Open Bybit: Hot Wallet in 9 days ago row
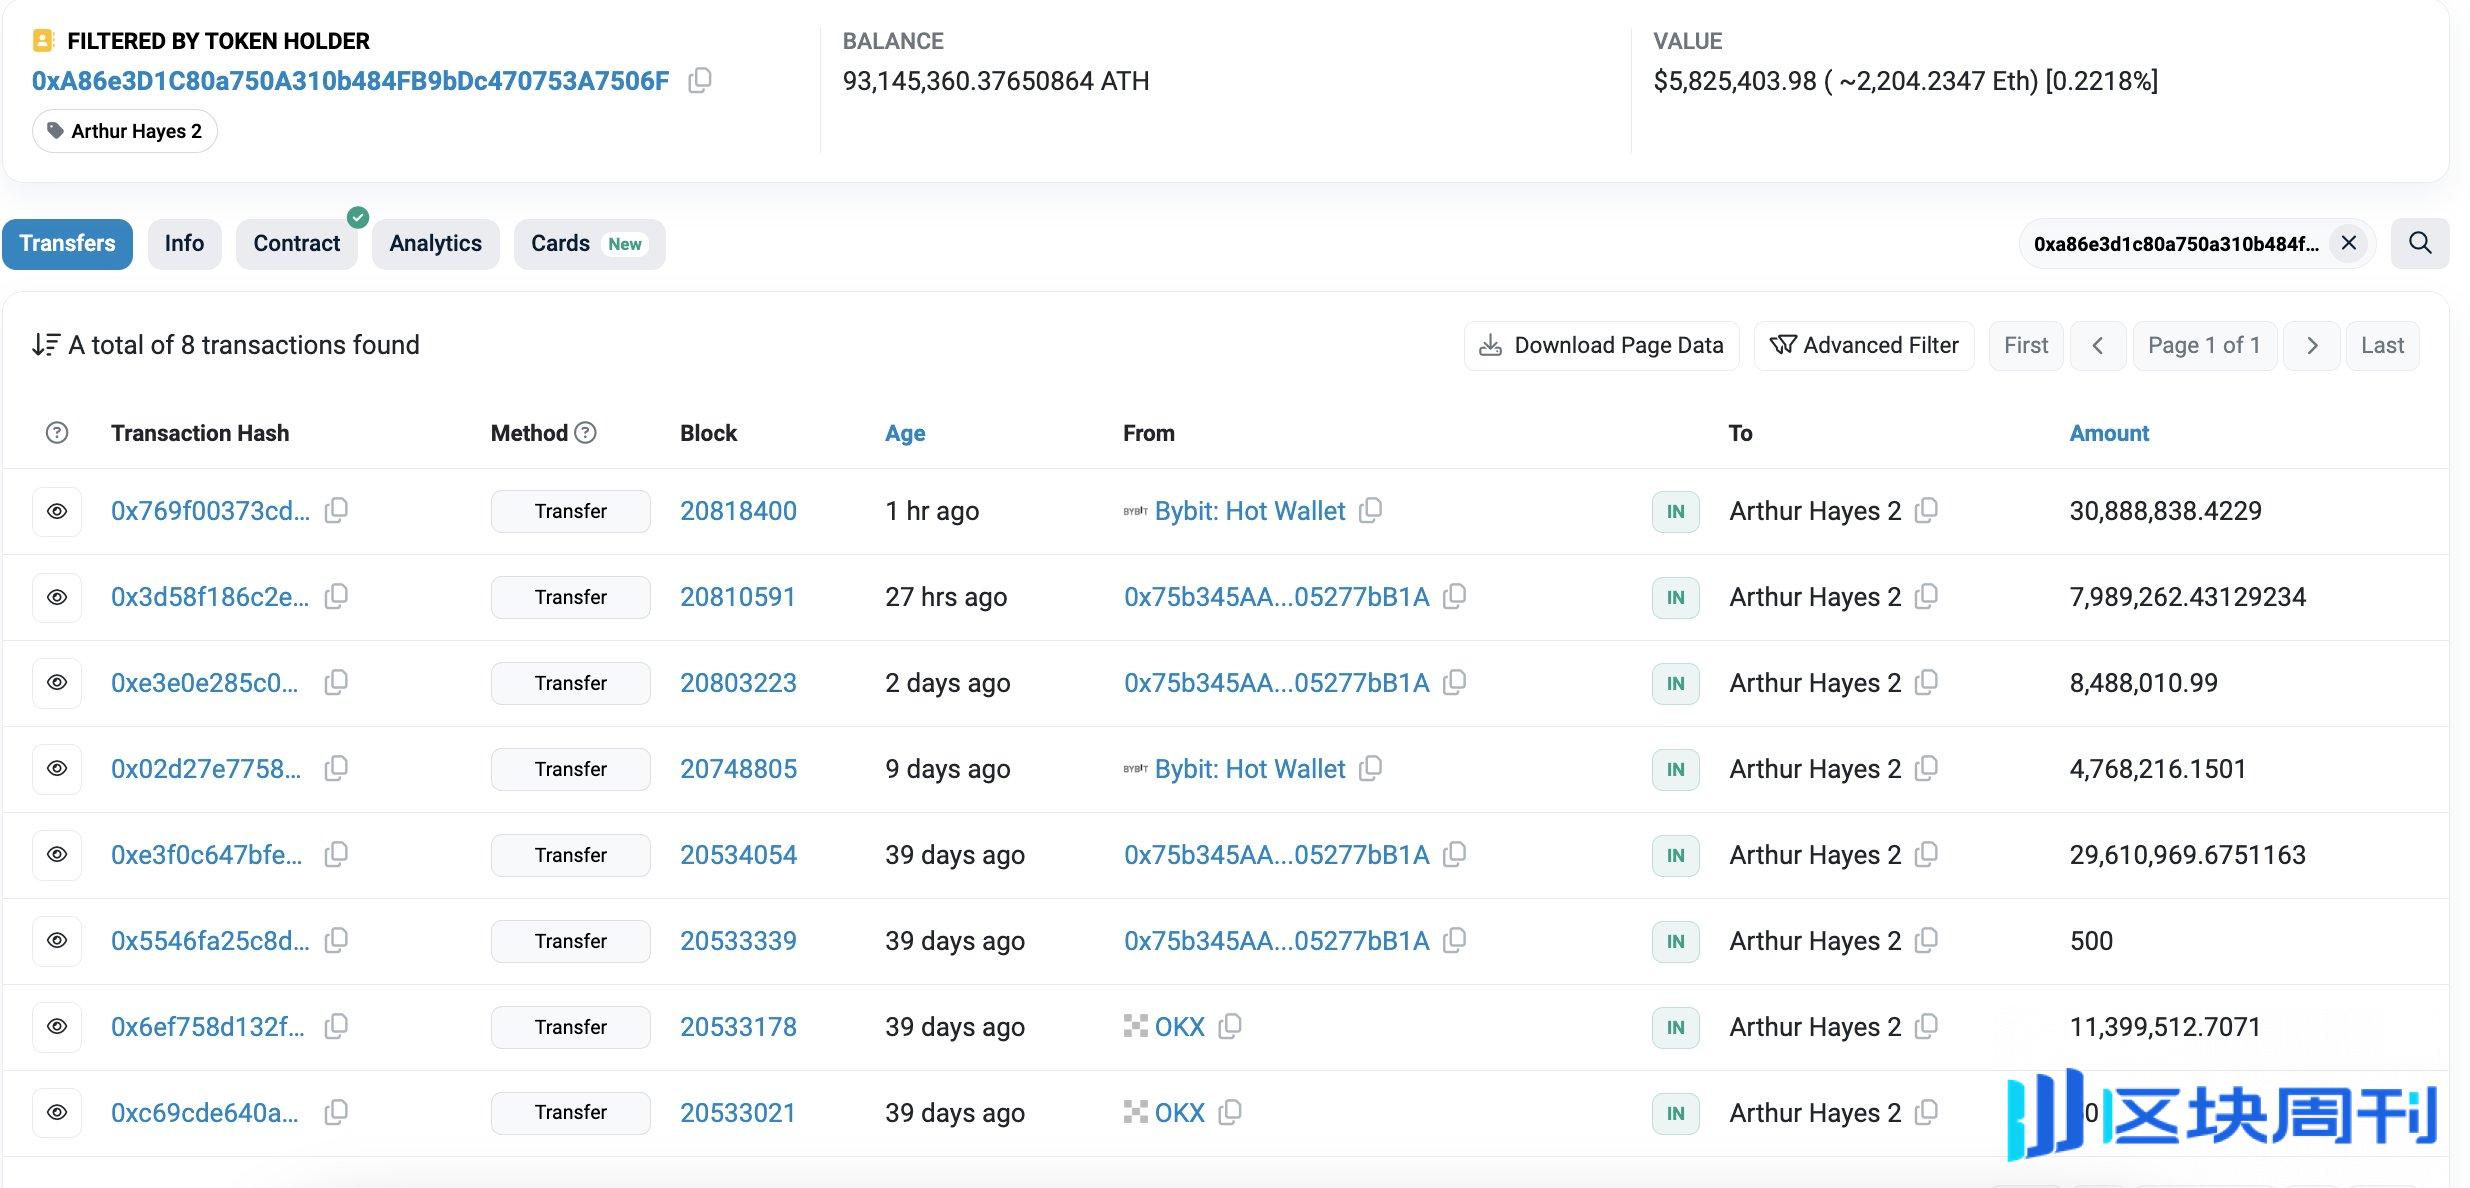 click(x=1250, y=769)
